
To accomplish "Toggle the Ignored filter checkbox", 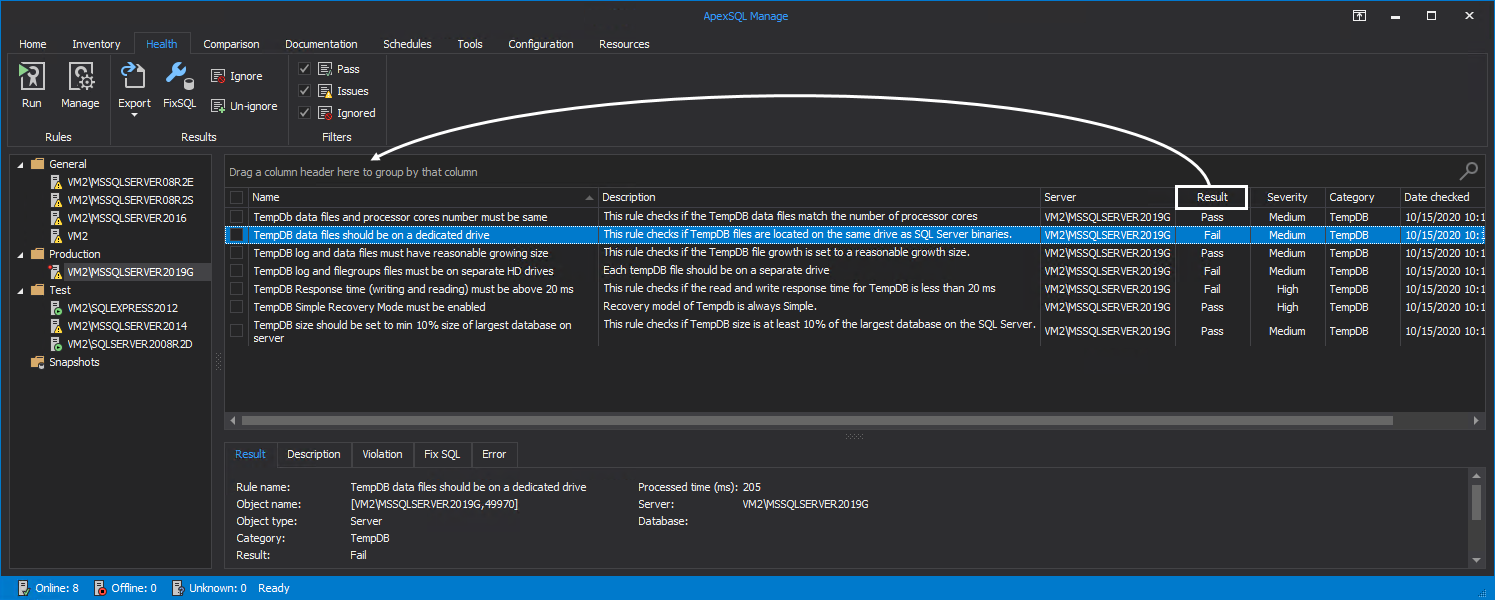I will tap(305, 113).
